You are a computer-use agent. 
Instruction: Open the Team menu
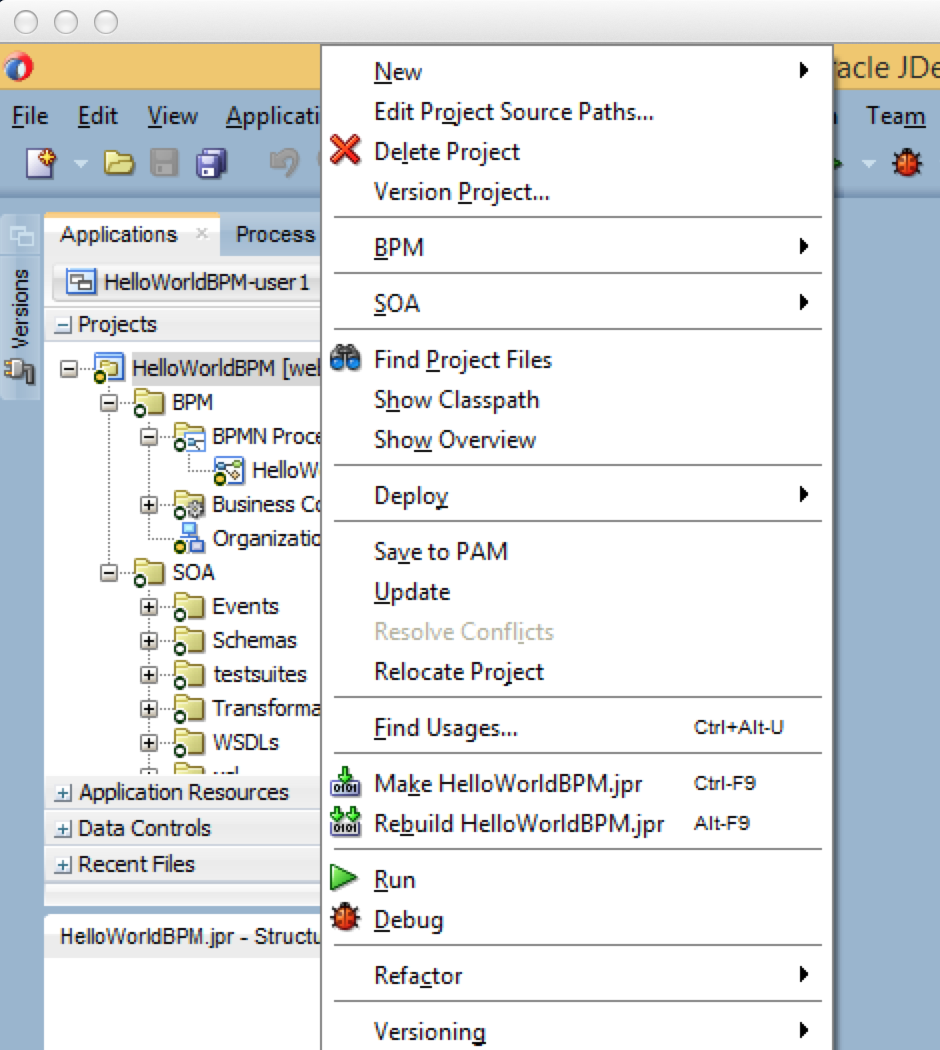896,116
